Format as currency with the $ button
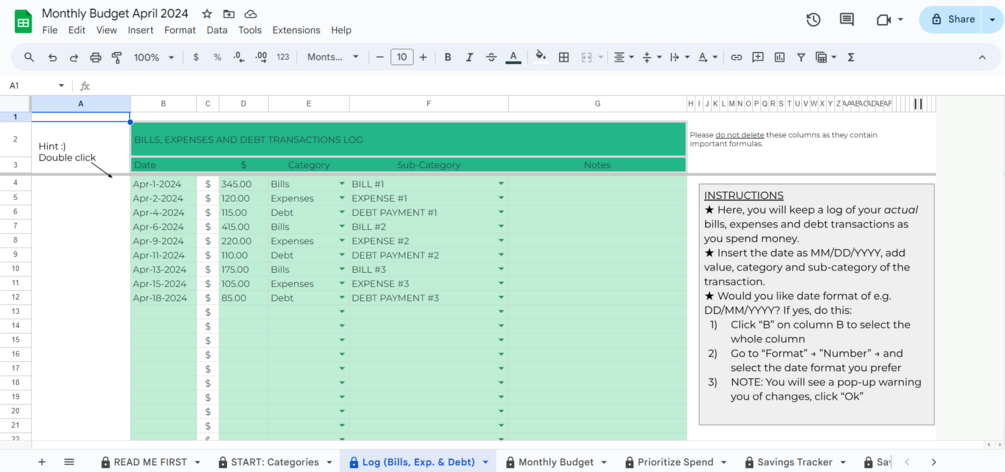Screen dimensions: 1005x472 pos(196,57)
